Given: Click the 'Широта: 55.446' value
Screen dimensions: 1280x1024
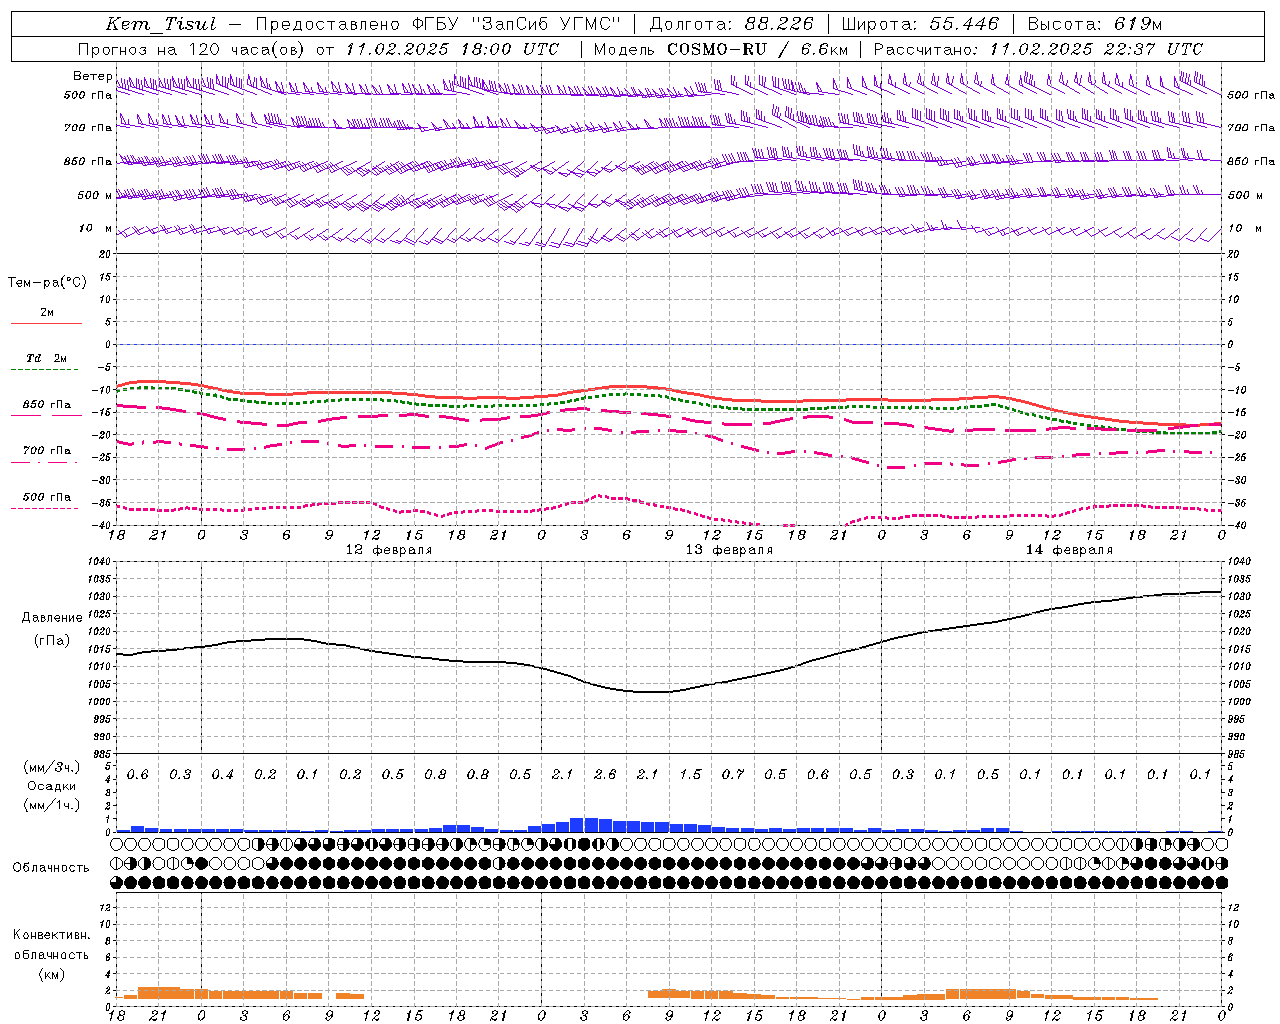Looking at the screenshot, I should pyautogui.click(x=919, y=24).
